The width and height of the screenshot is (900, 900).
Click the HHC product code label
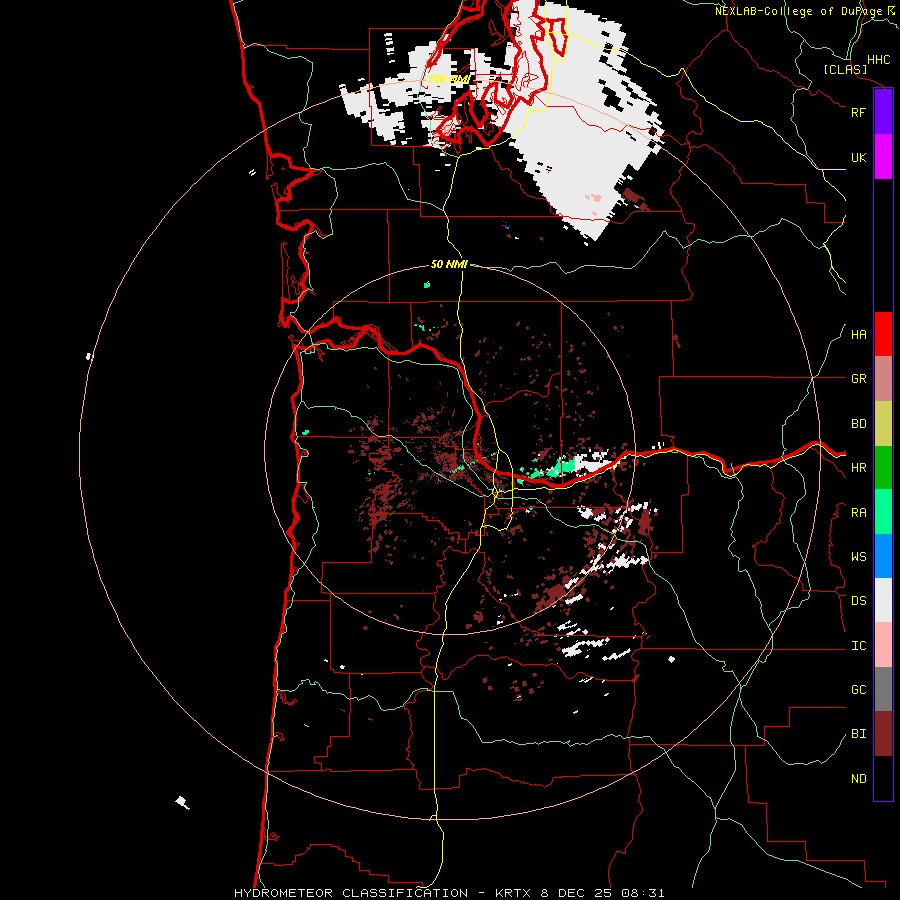coord(878,60)
